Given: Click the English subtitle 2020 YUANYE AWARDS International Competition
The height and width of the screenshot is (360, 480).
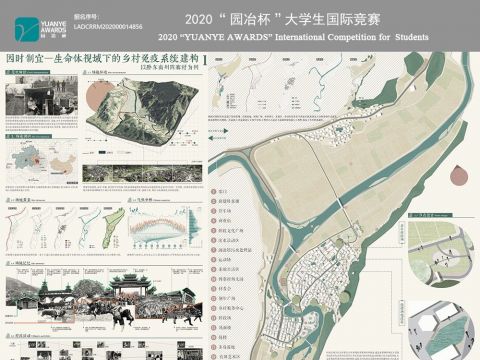Looking at the screenshot, I should pyautogui.click(x=293, y=37).
